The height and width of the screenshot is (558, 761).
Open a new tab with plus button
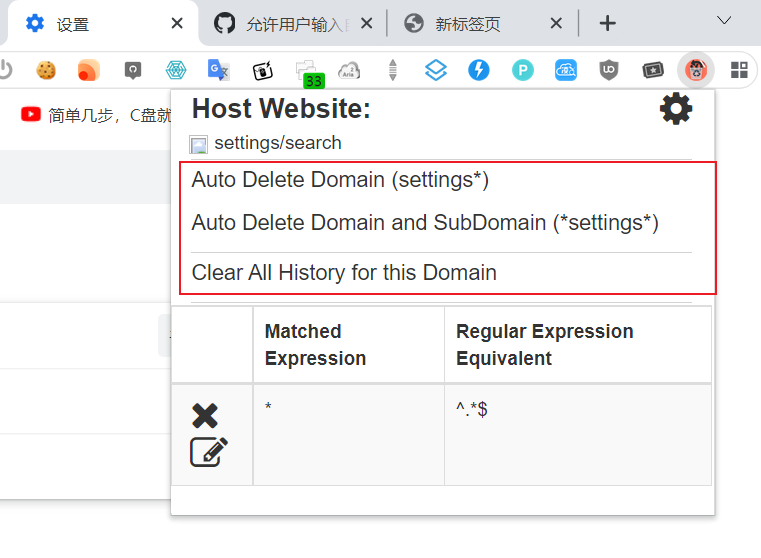(607, 23)
